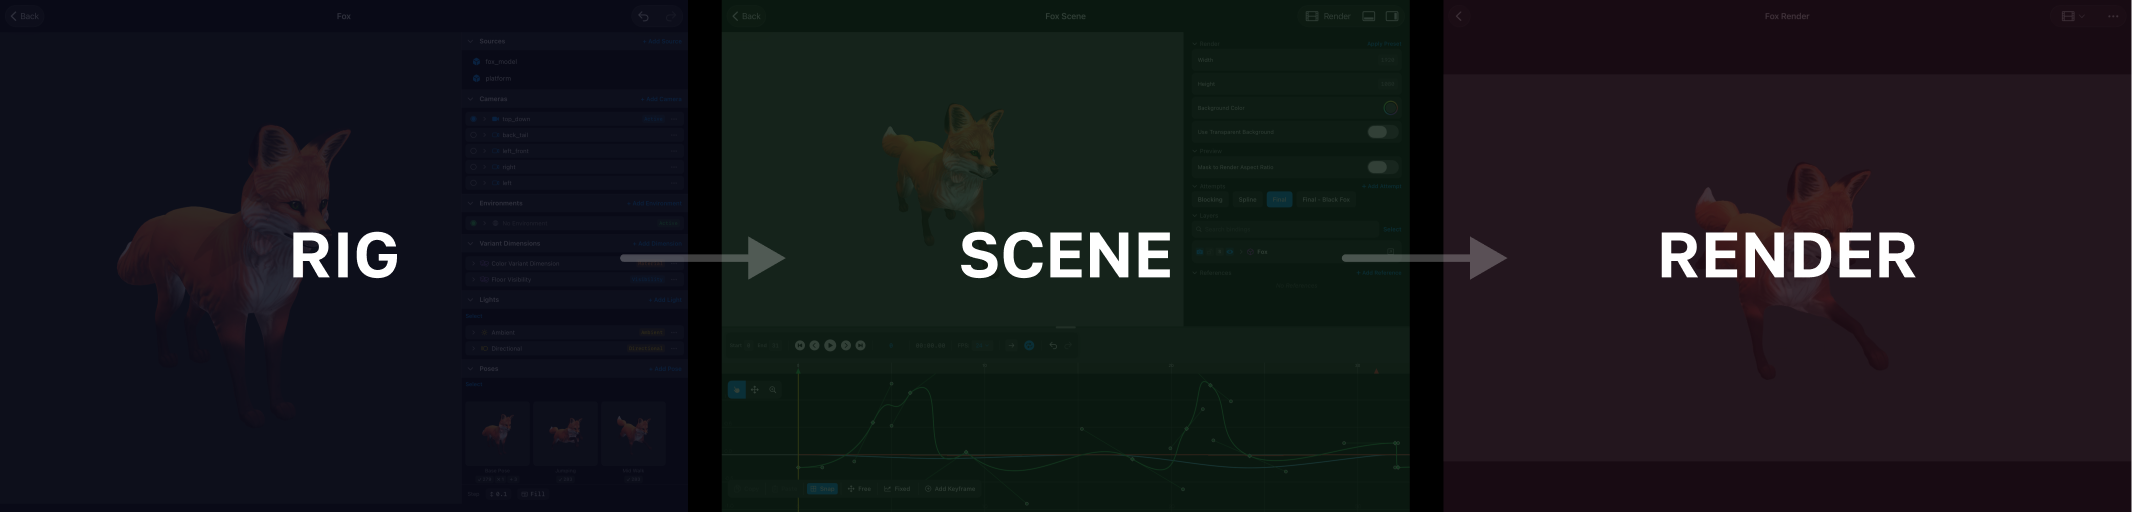
Task: Select the Directional light row
Action: point(575,348)
